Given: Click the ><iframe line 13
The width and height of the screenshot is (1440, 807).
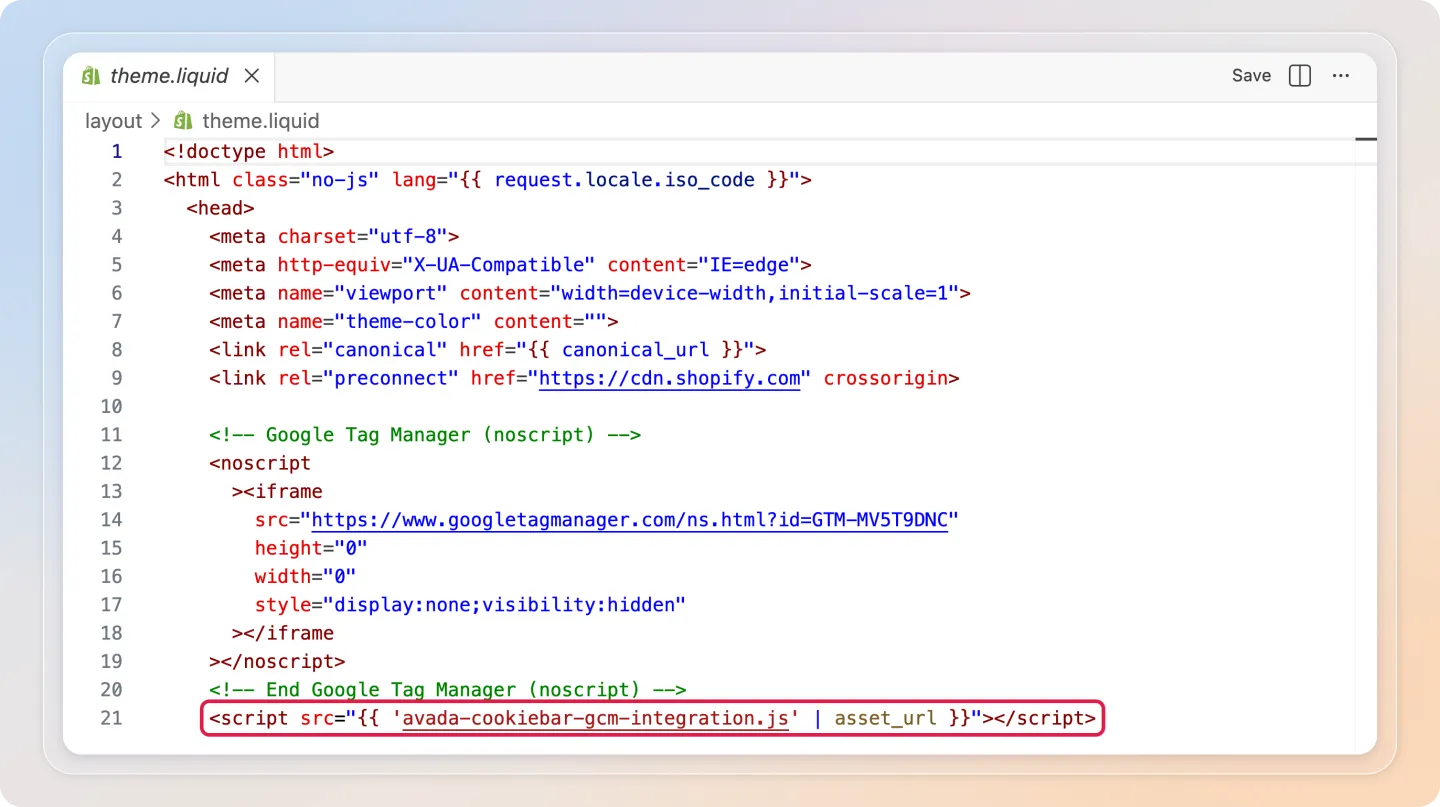Looking at the screenshot, I should (278, 492).
